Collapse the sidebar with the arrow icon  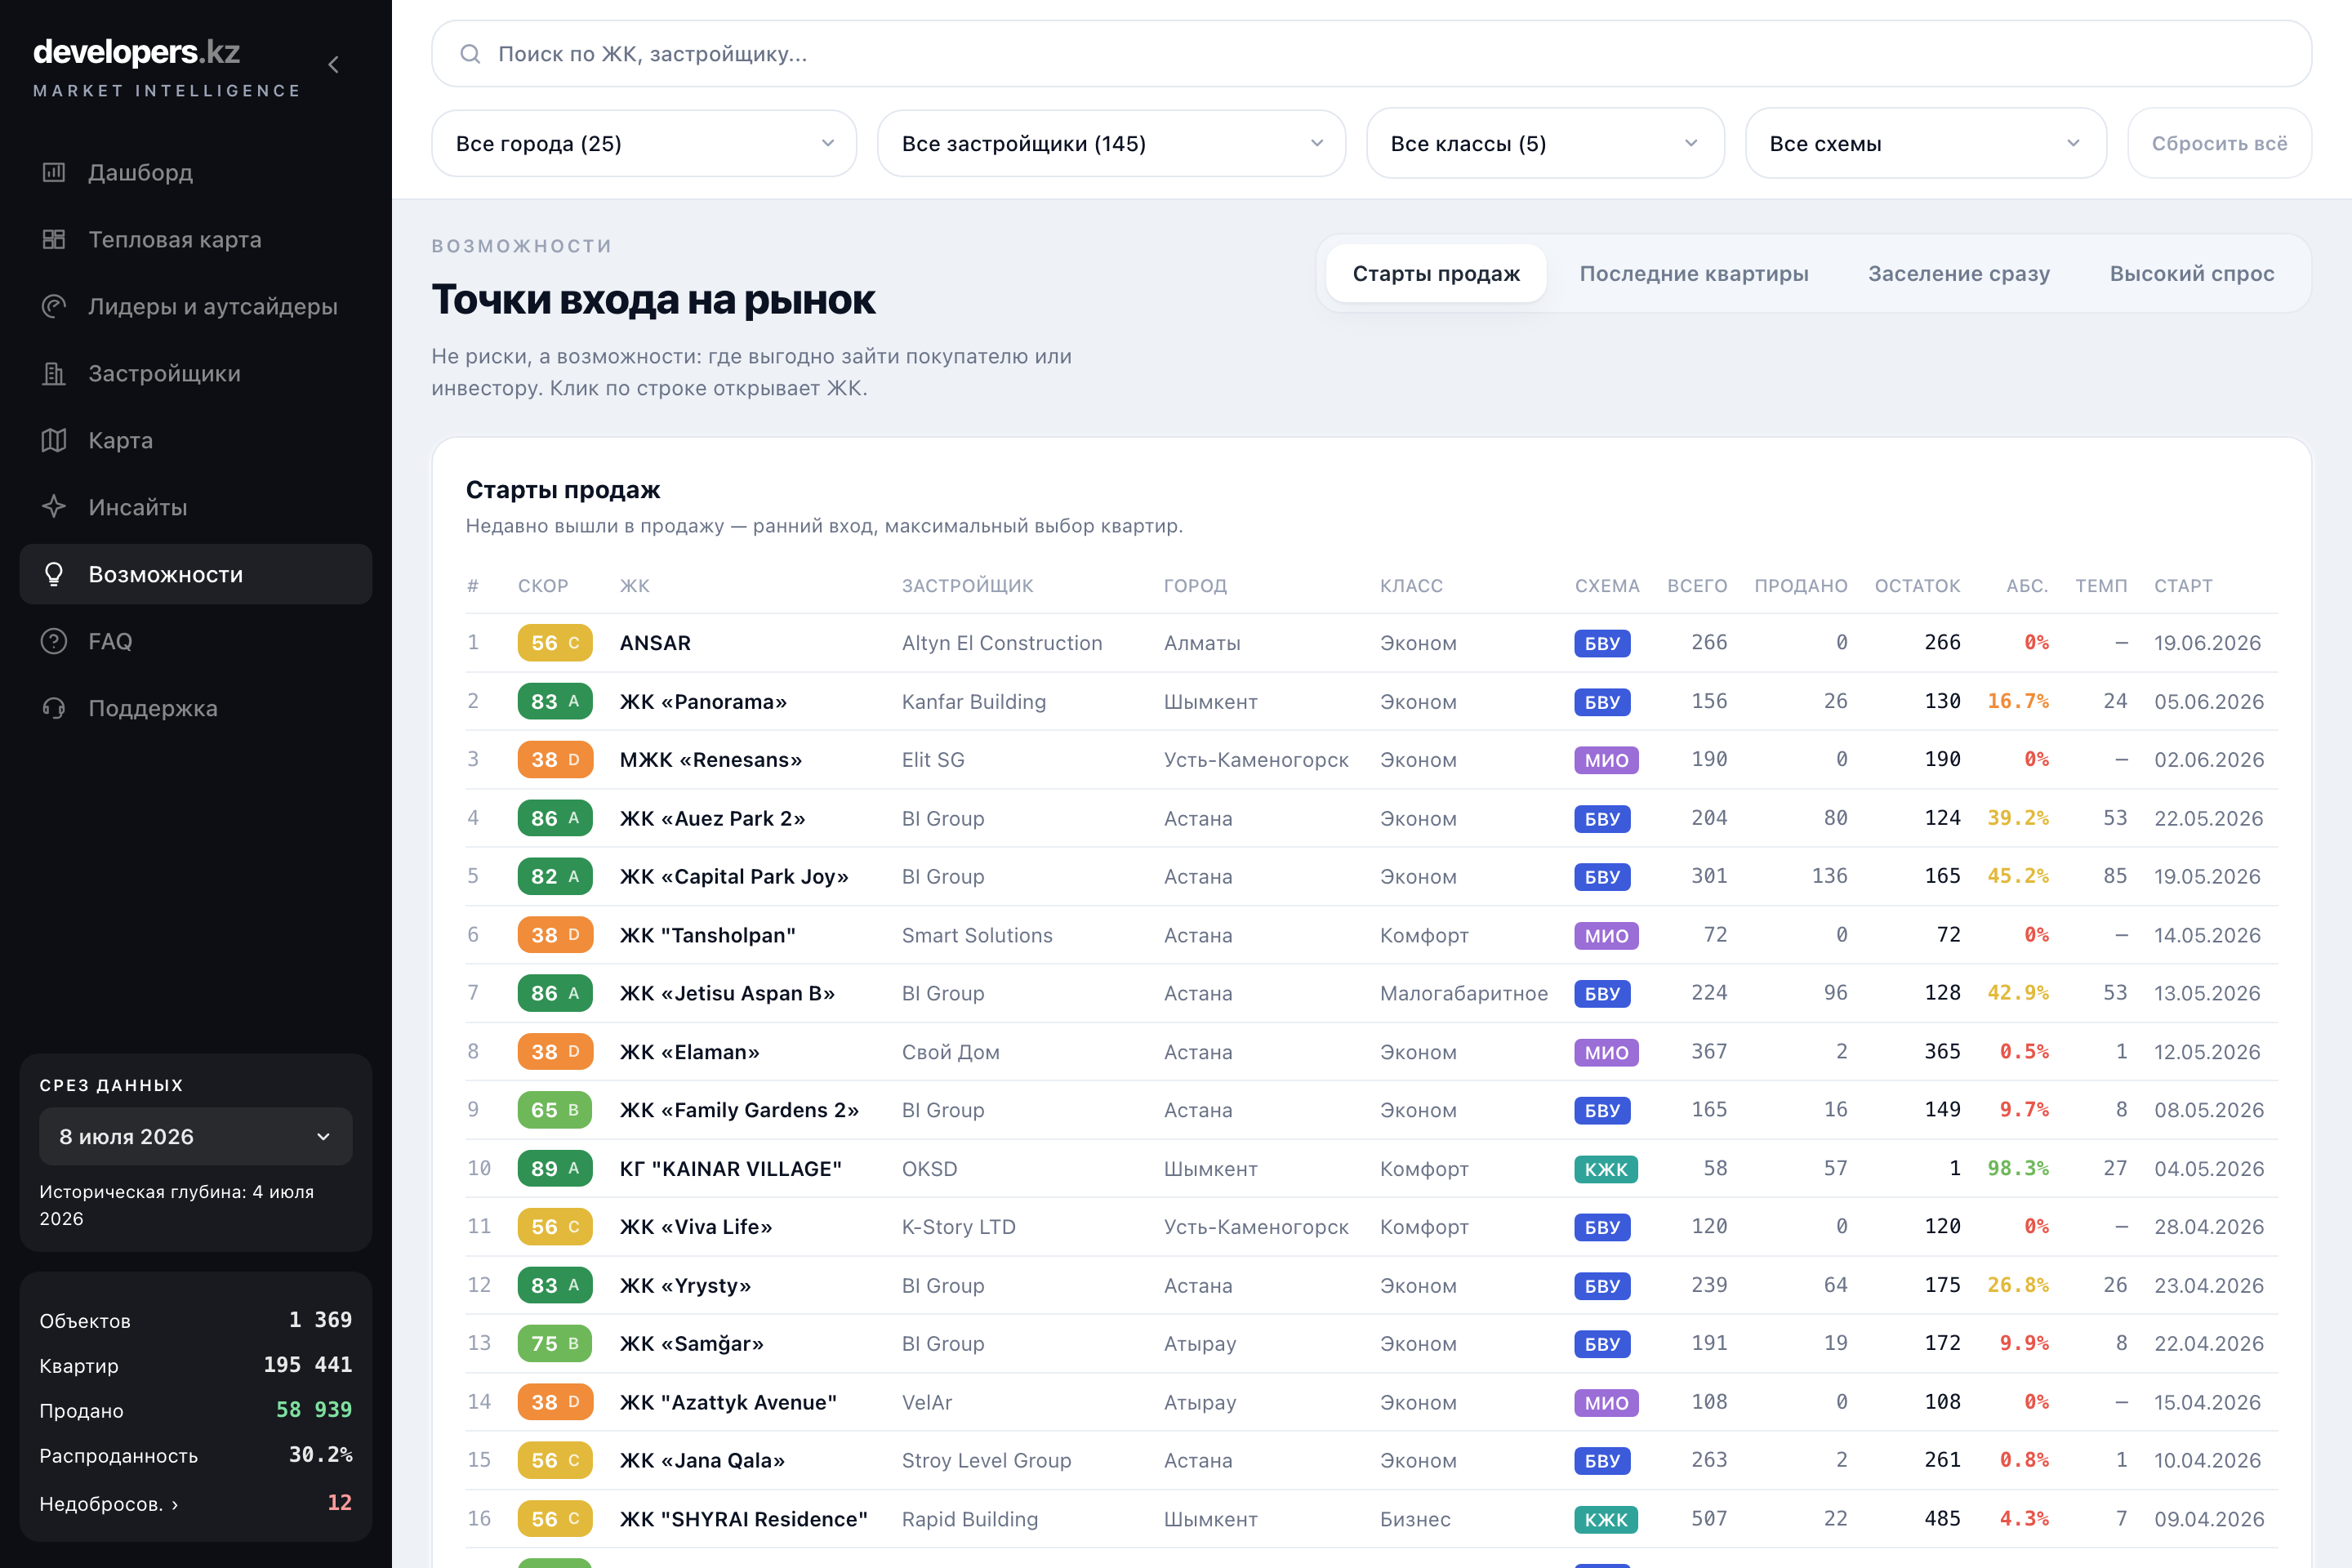tap(334, 65)
